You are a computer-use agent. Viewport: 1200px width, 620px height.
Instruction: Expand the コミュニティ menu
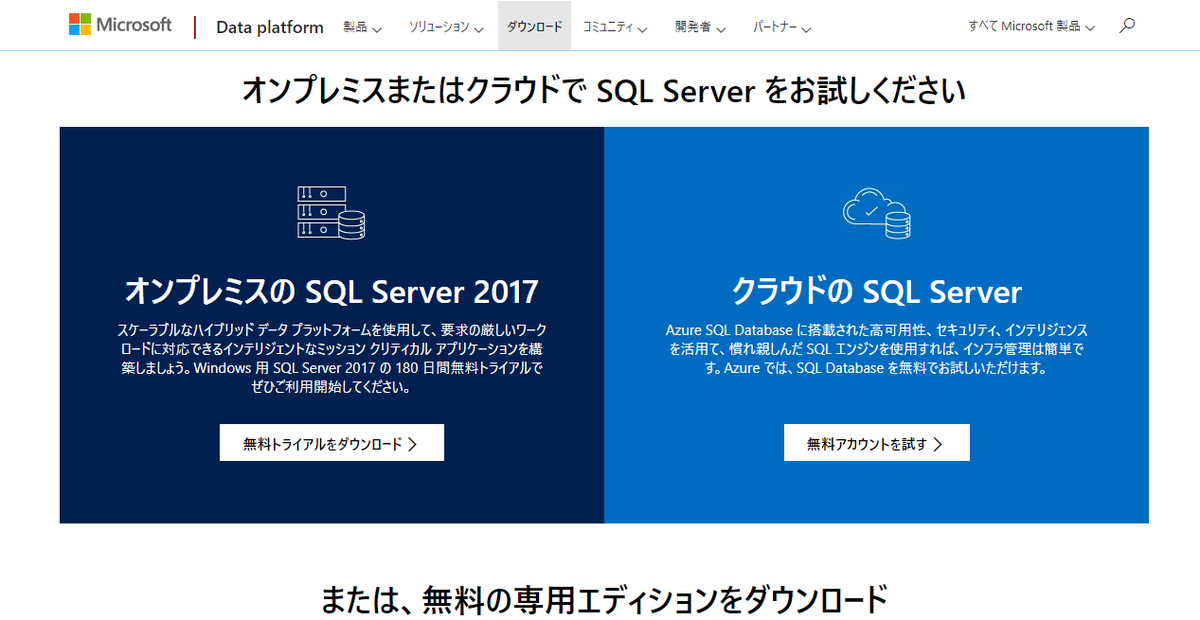(615, 27)
